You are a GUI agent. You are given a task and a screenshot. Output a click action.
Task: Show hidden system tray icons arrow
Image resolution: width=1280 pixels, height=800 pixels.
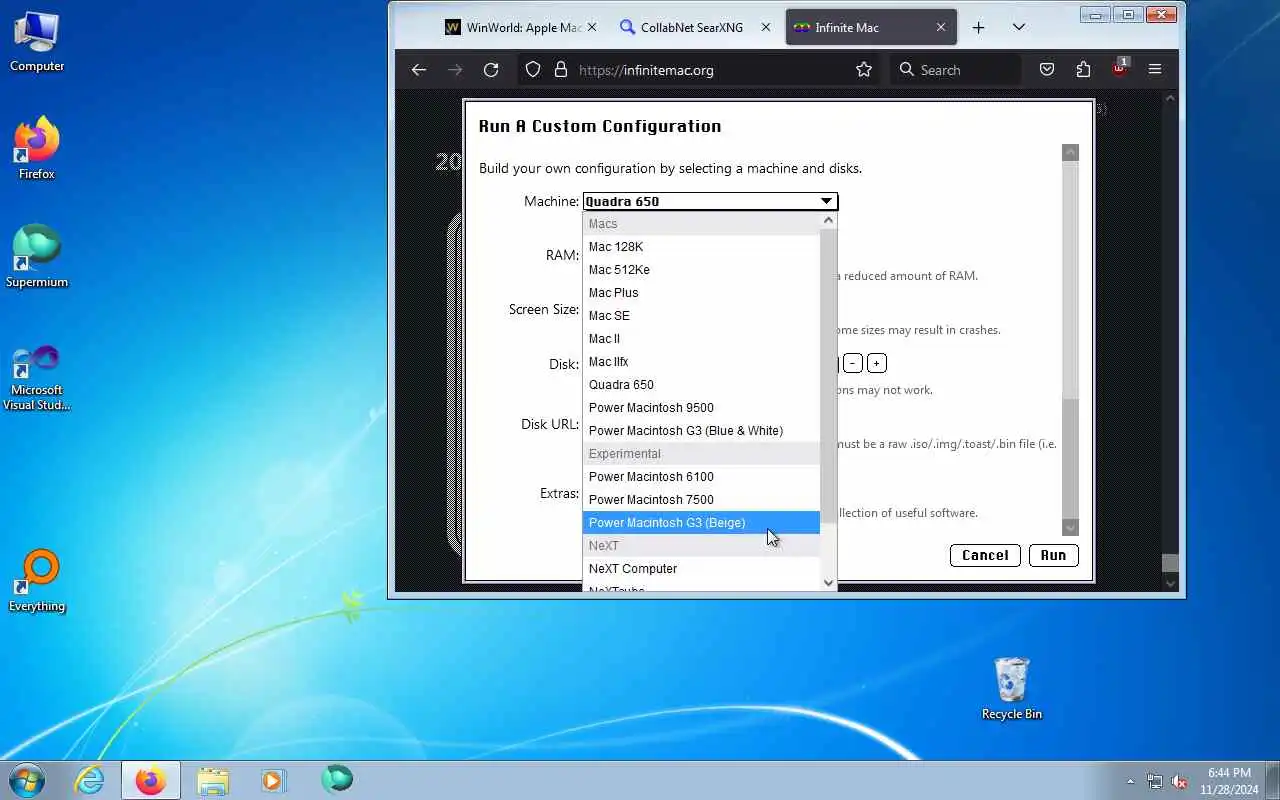(x=1131, y=781)
